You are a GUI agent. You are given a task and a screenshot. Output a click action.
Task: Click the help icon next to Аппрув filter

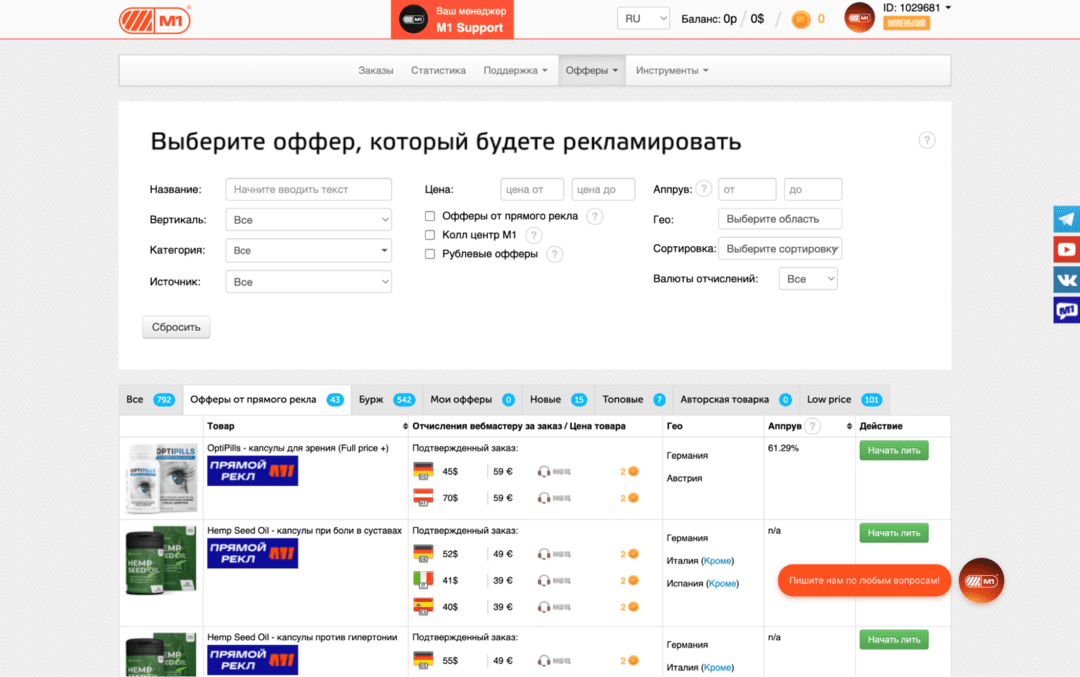[703, 189]
